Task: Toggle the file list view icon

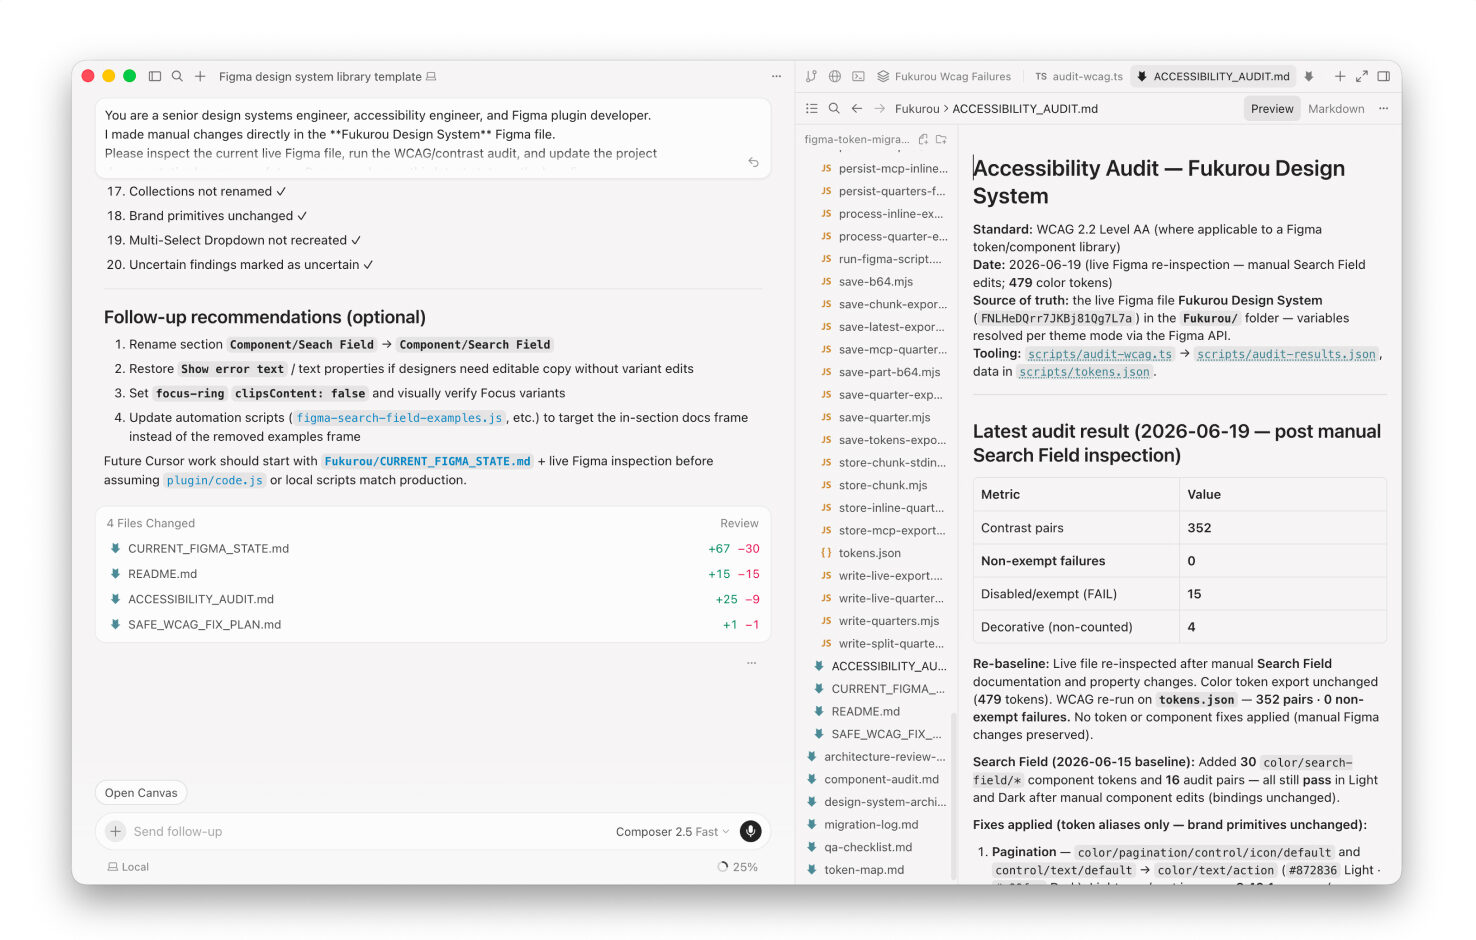Action: 812,108
